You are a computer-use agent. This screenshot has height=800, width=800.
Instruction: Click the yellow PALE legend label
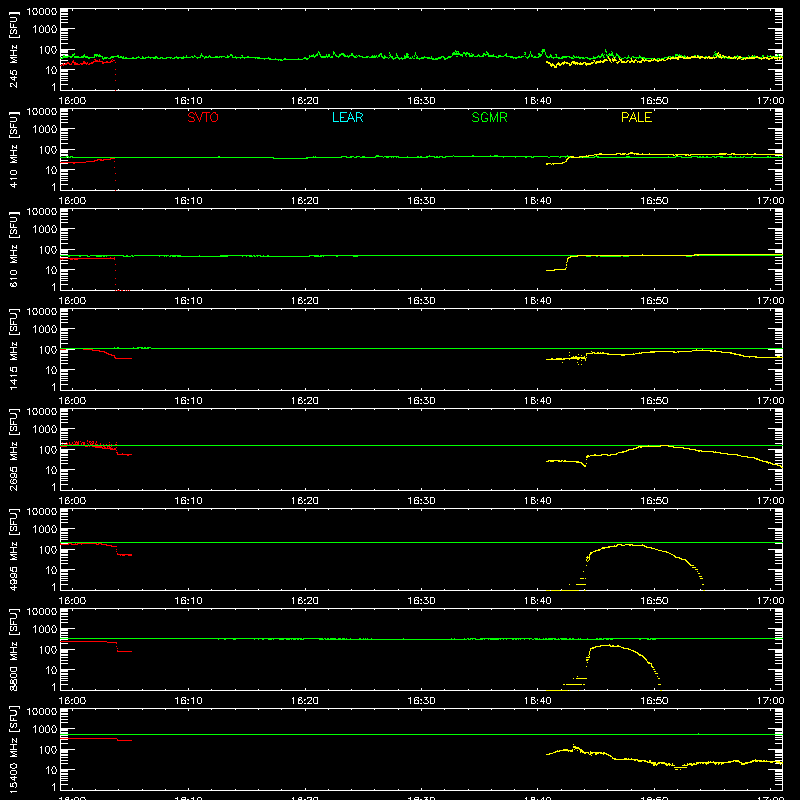point(636,117)
